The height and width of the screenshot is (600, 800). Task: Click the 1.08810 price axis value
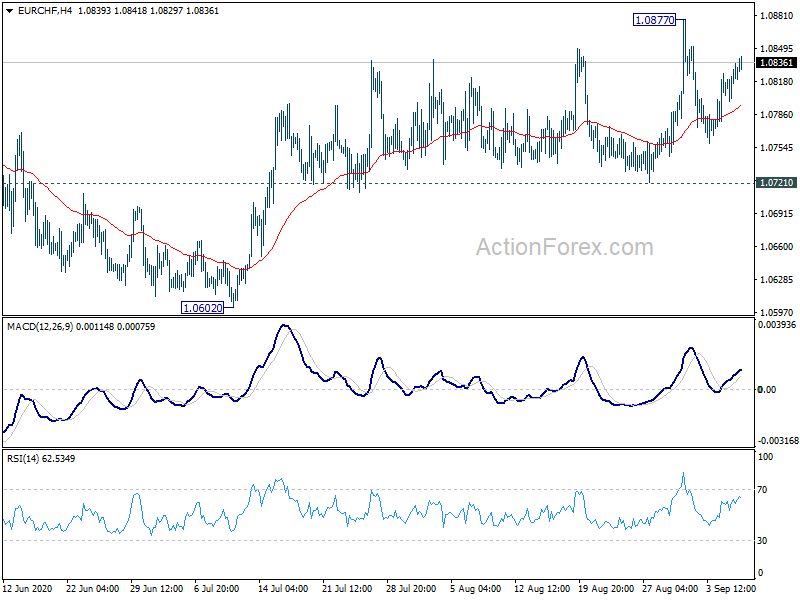[777, 16]
